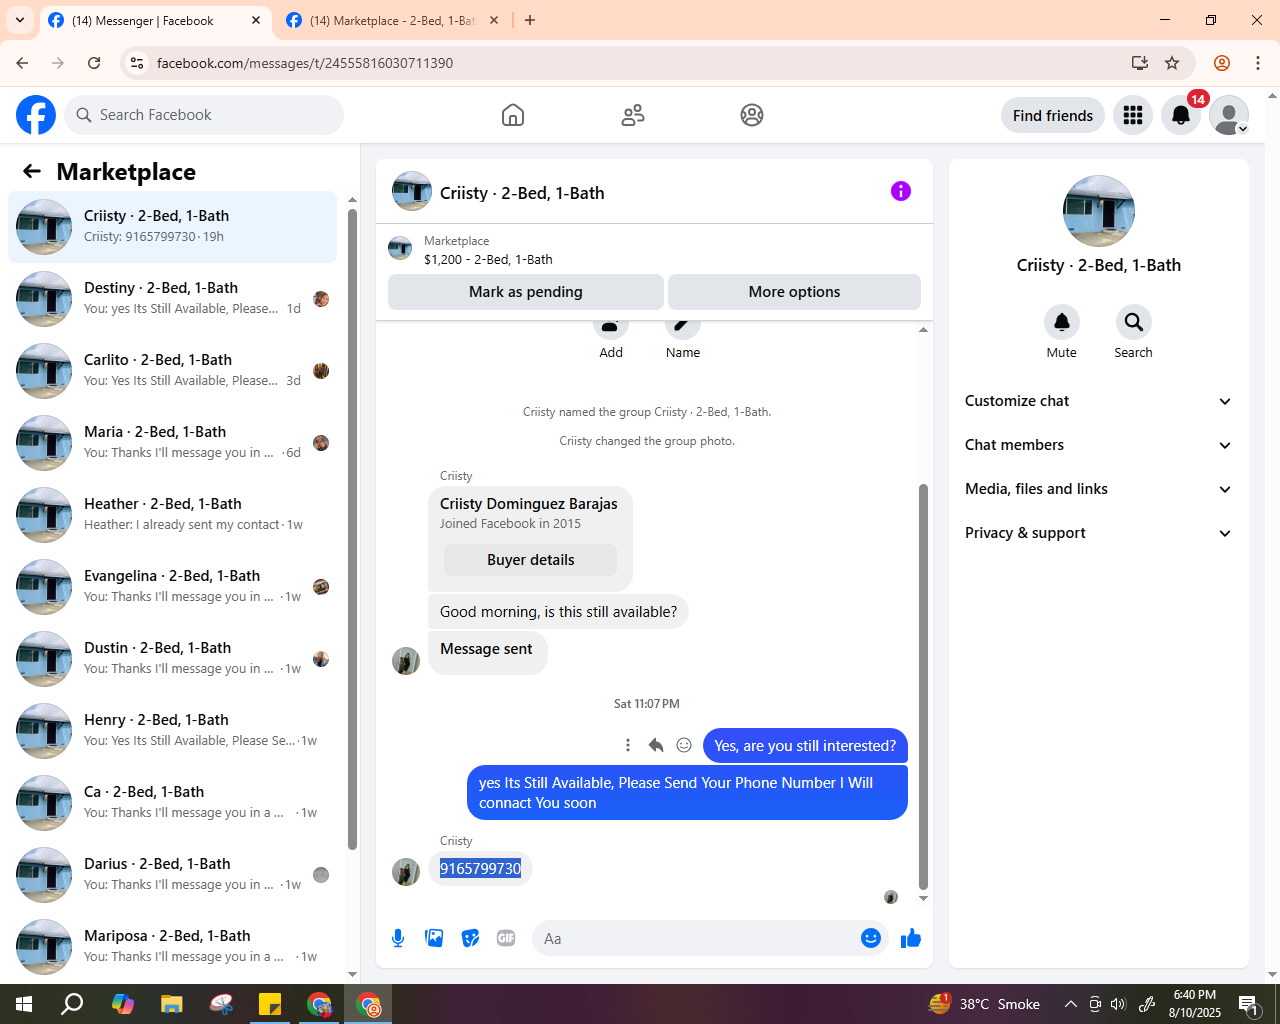Open purple conversation information icon
The width and height of the screenshot is (1280, 1024).
[901, 191]
